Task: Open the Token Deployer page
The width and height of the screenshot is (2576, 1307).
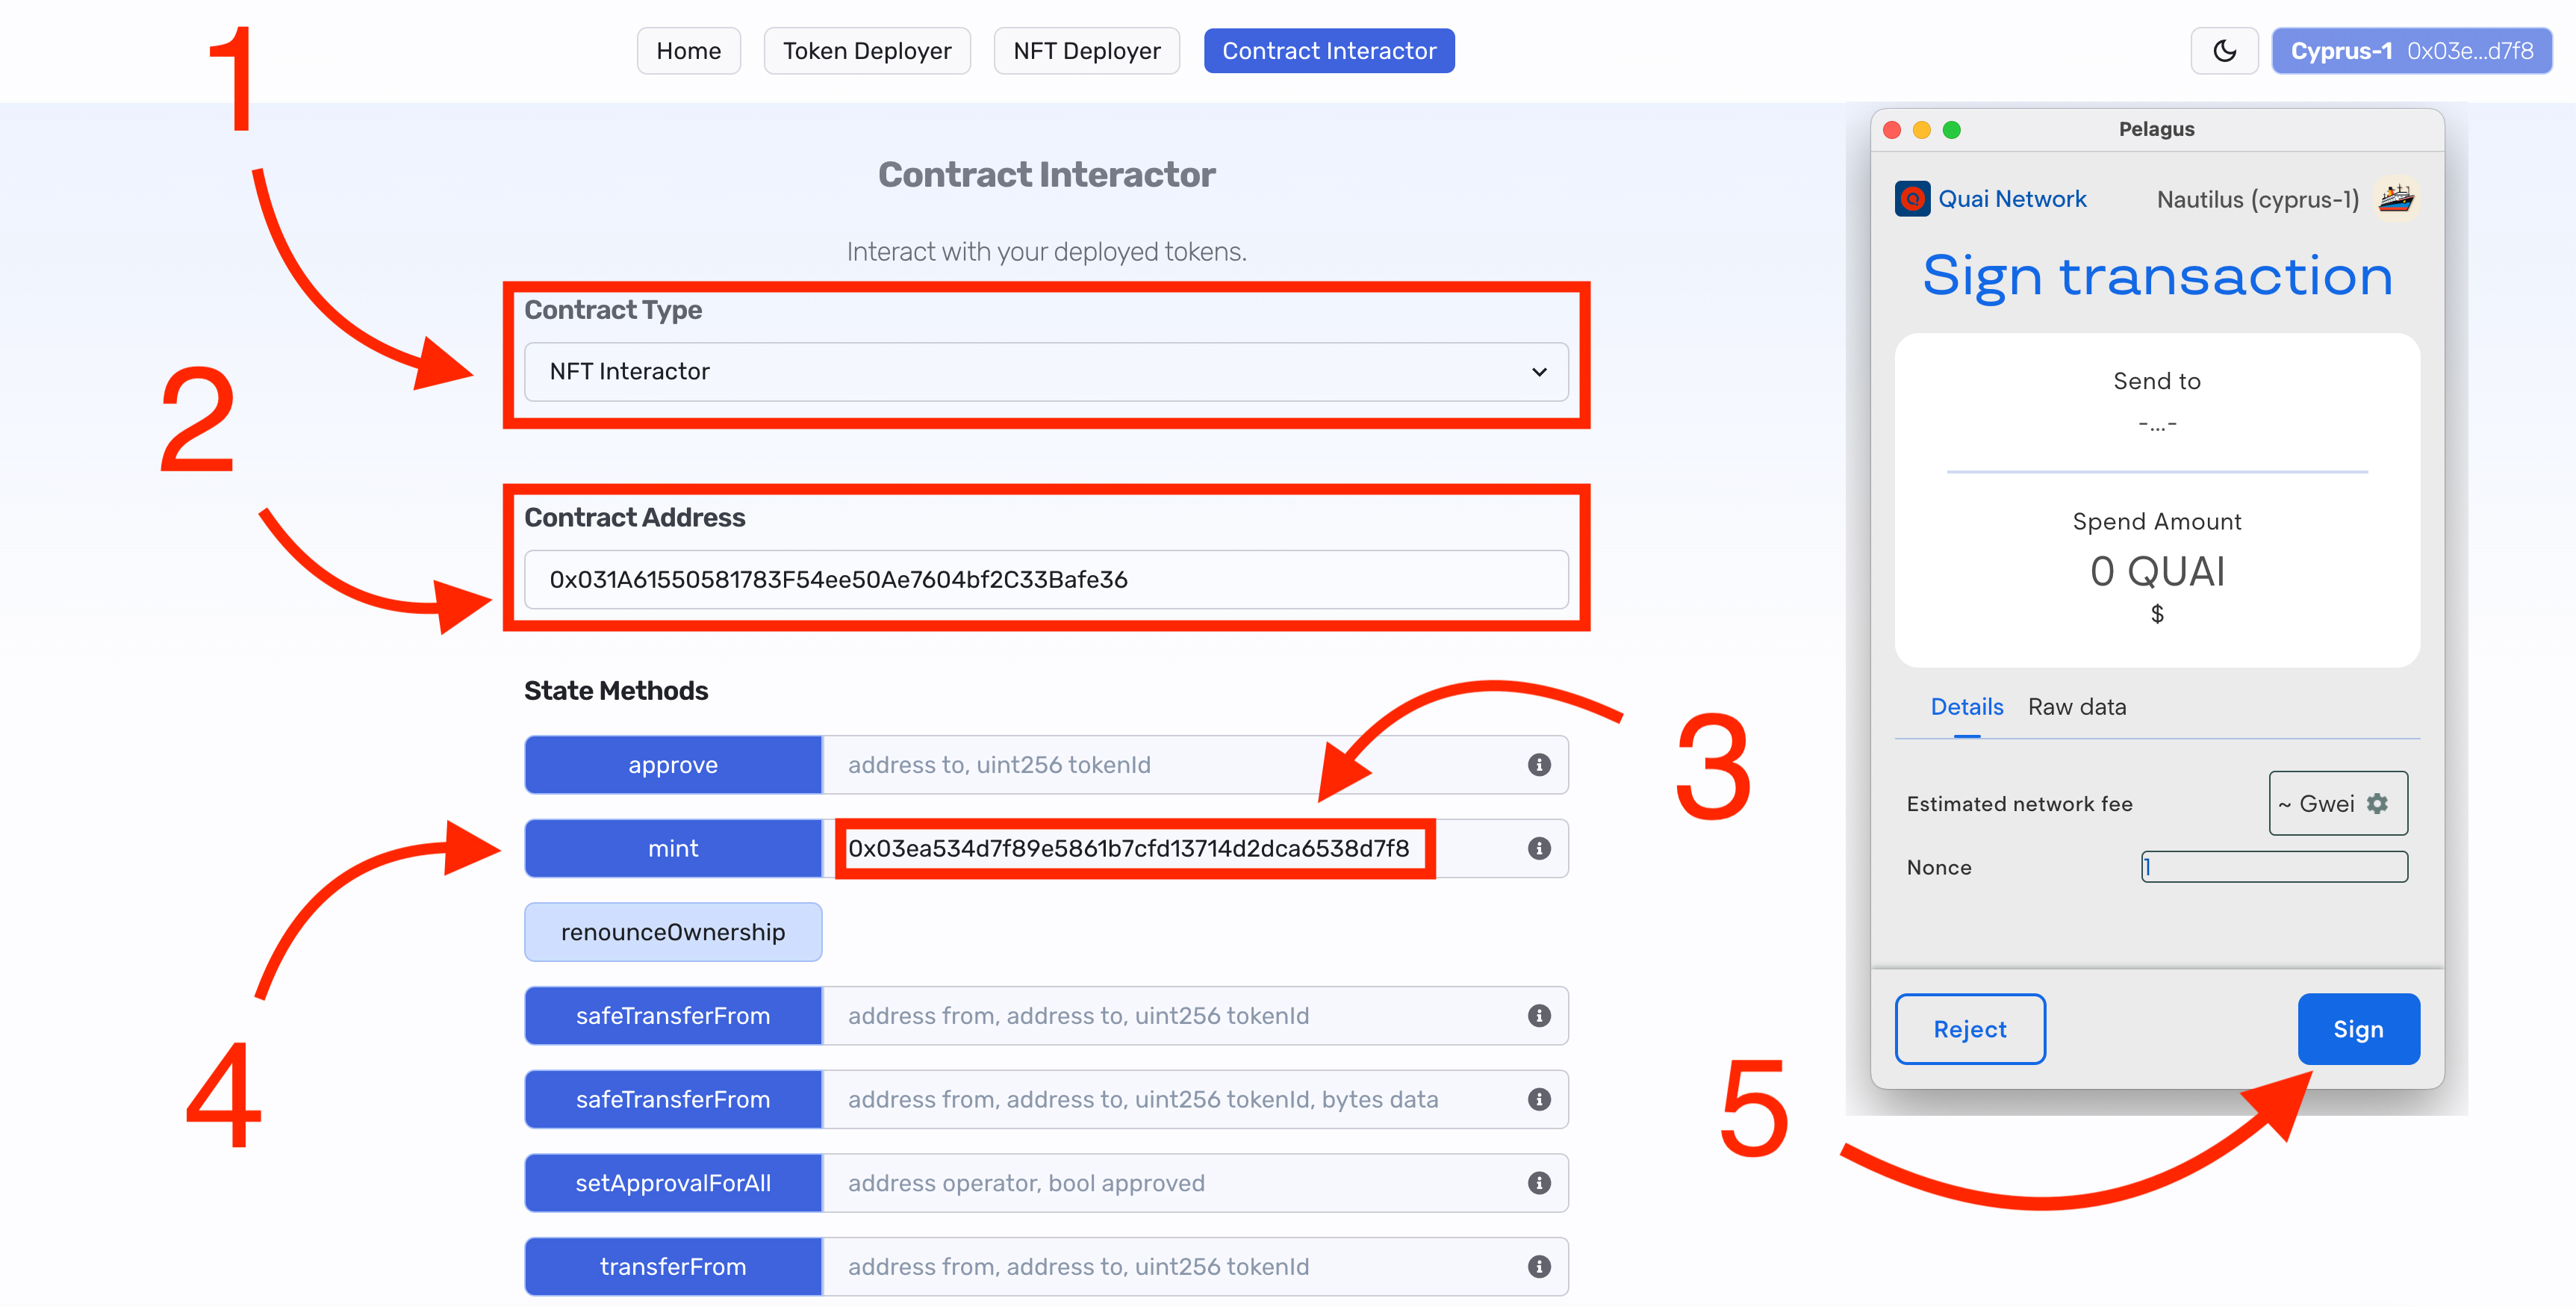Action: click(866, 51)
